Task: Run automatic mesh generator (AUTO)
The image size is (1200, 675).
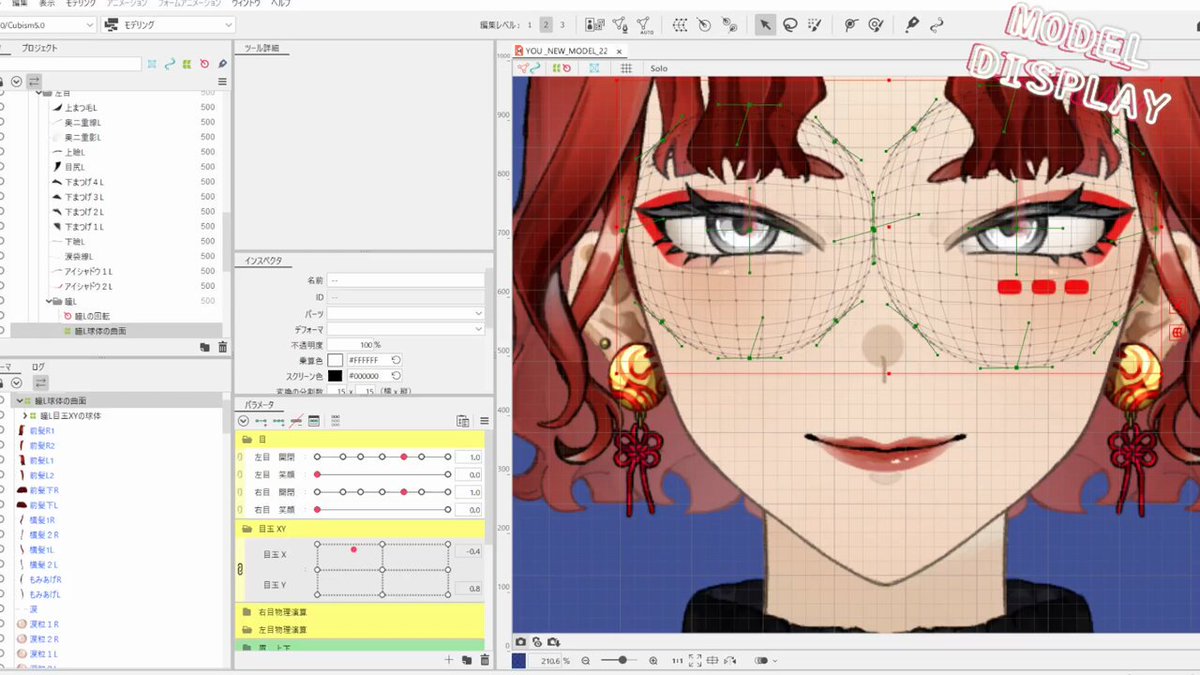Action: 645,24
